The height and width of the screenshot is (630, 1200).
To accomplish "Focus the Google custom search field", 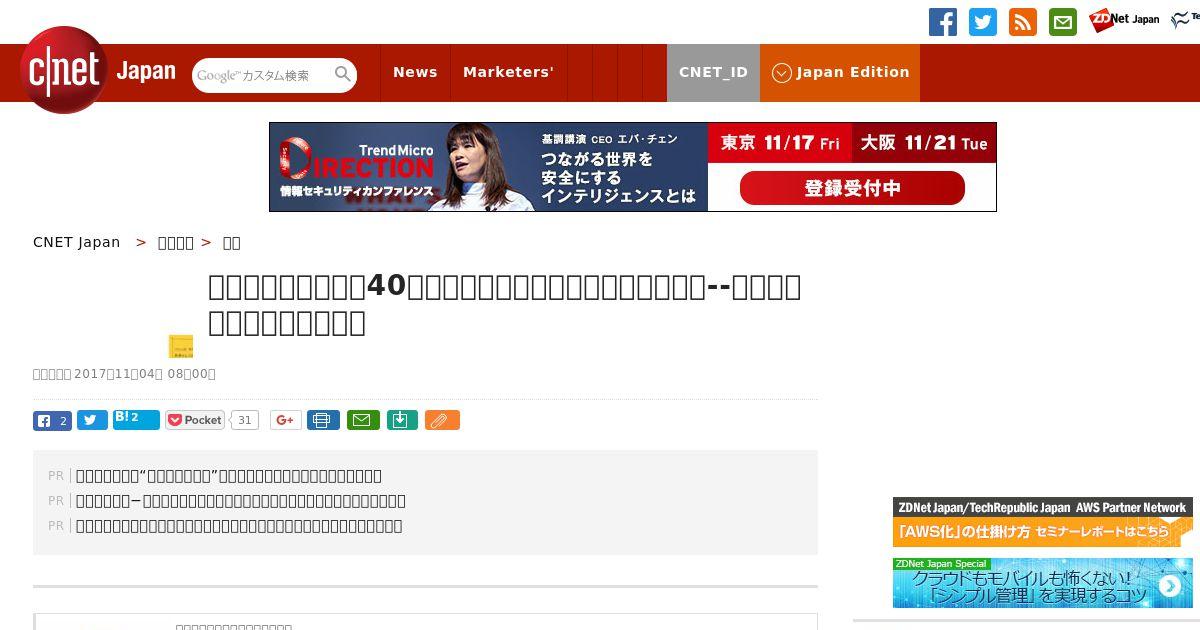I will [x=263, y=75].
